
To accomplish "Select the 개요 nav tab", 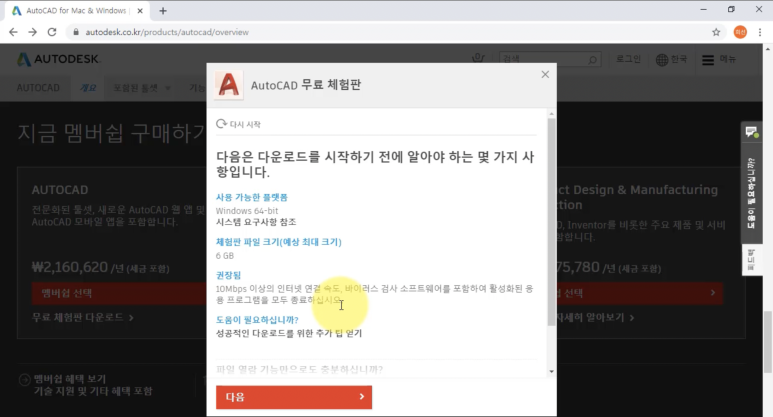I will point(88,88).
